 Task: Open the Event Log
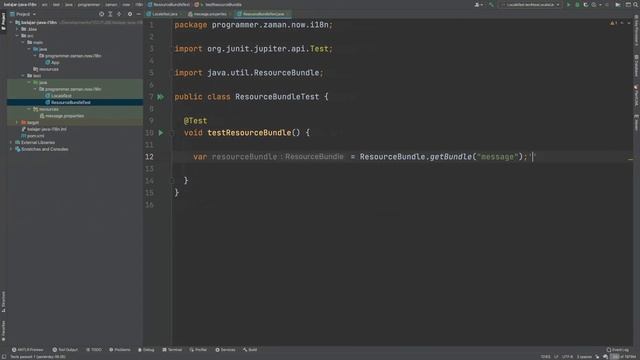pos(617,350)
